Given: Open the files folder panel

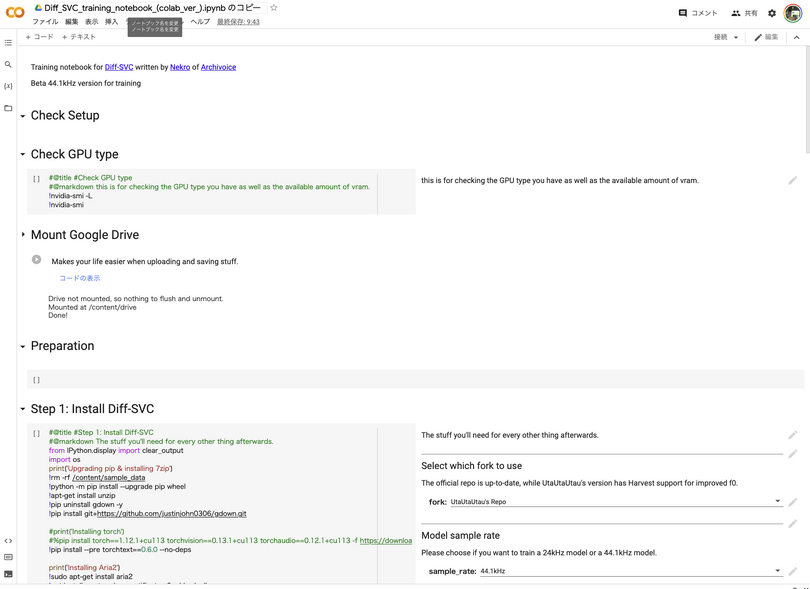Looking at the screenshot, I should (x=8, y=108).
